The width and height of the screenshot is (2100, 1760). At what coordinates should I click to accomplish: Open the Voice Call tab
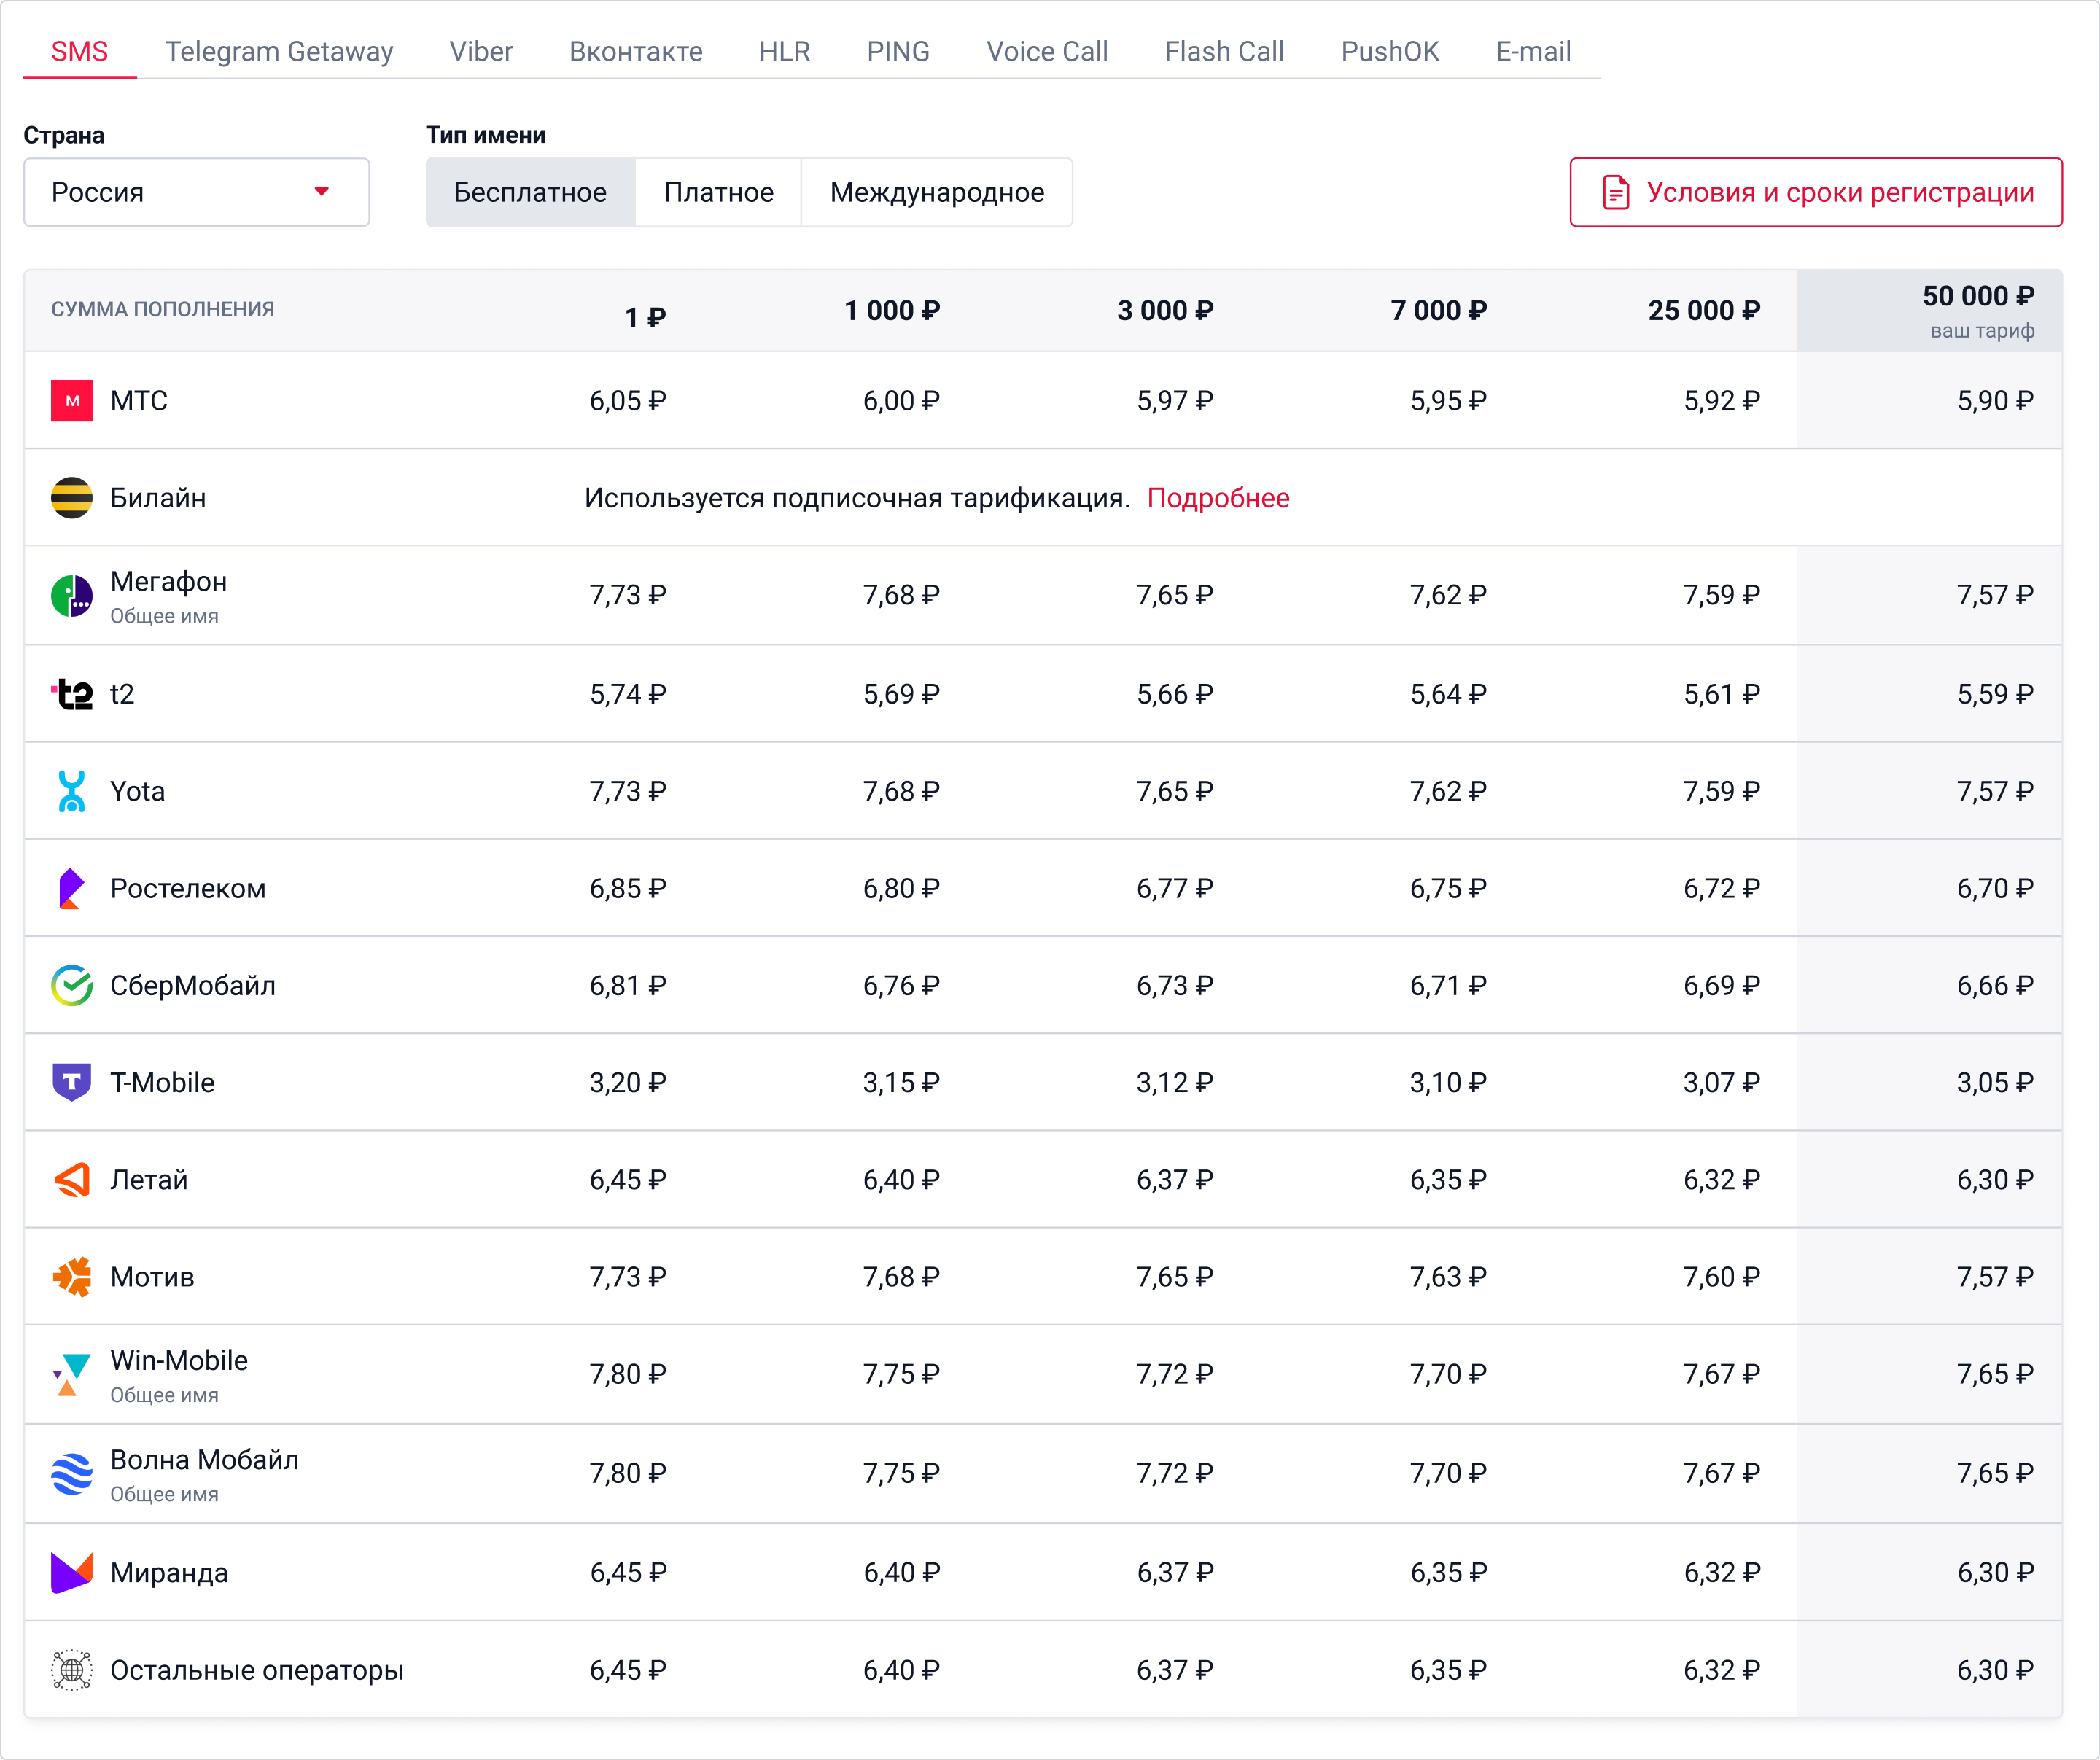pyautogui.click(x=1048, y=51)
